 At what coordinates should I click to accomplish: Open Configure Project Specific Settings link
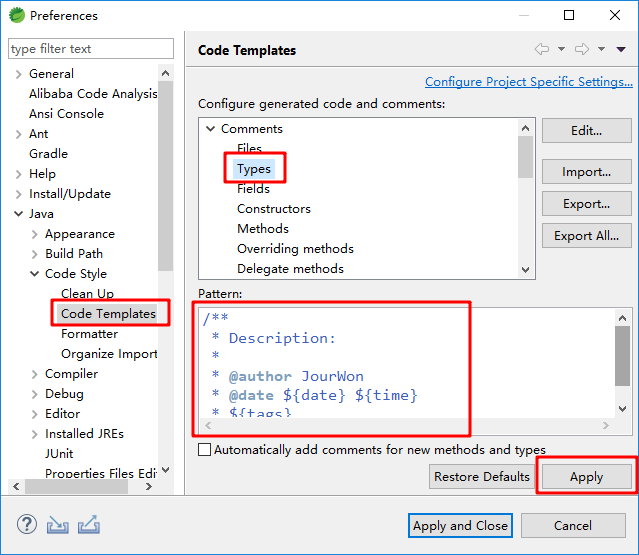point(529,81)
